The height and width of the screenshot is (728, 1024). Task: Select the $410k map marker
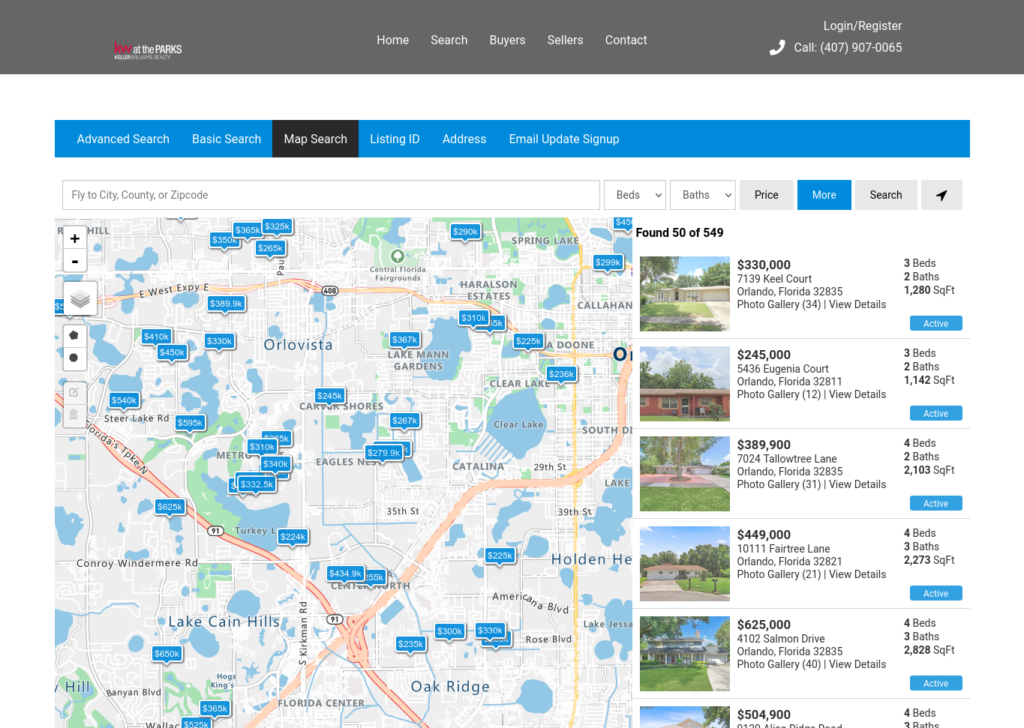[x=157, y=337]
